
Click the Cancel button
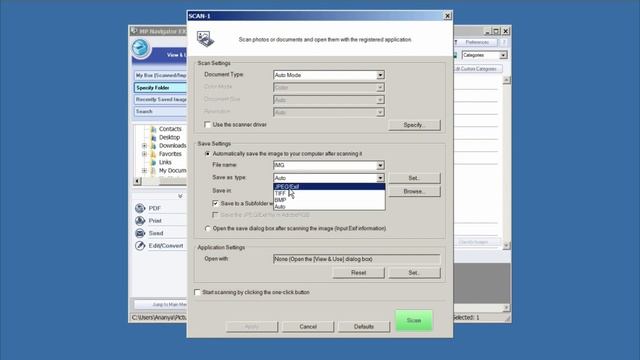coord(308,327)
